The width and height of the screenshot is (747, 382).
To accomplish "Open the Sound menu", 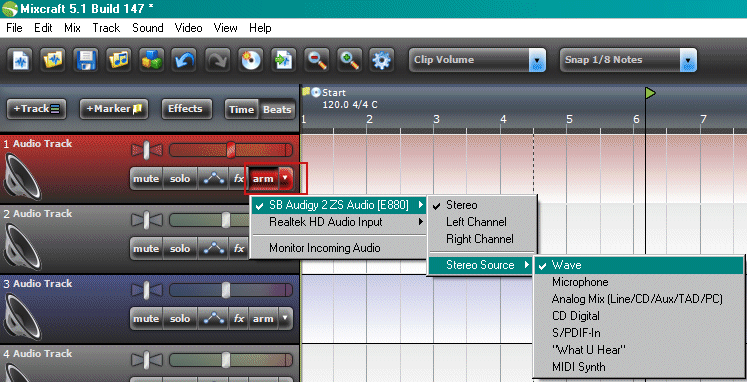I will pyautogui.click(x=148, y=28).
